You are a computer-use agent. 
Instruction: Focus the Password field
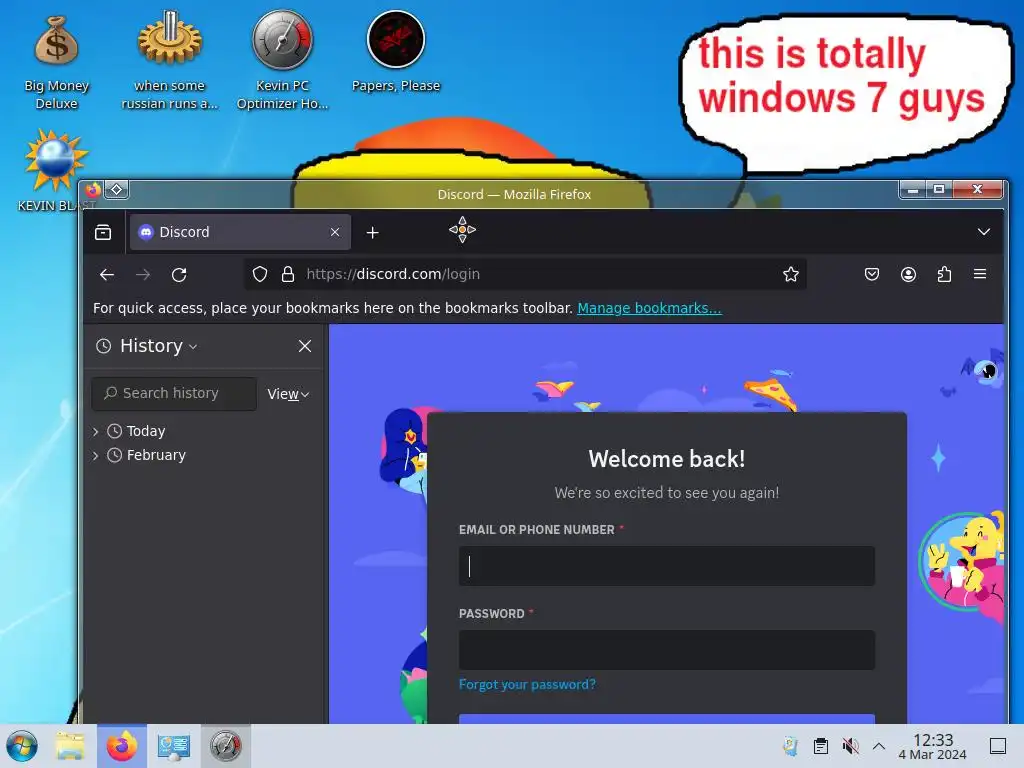point(667,650)
